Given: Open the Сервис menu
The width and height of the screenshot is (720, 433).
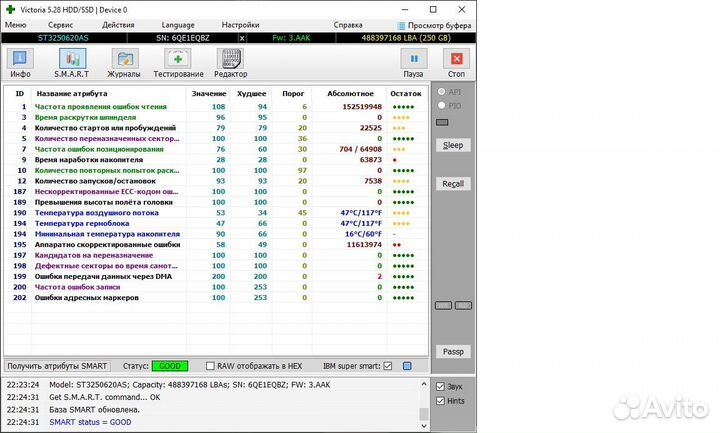Looking at the screenshot, I should [x=60, y=24].
